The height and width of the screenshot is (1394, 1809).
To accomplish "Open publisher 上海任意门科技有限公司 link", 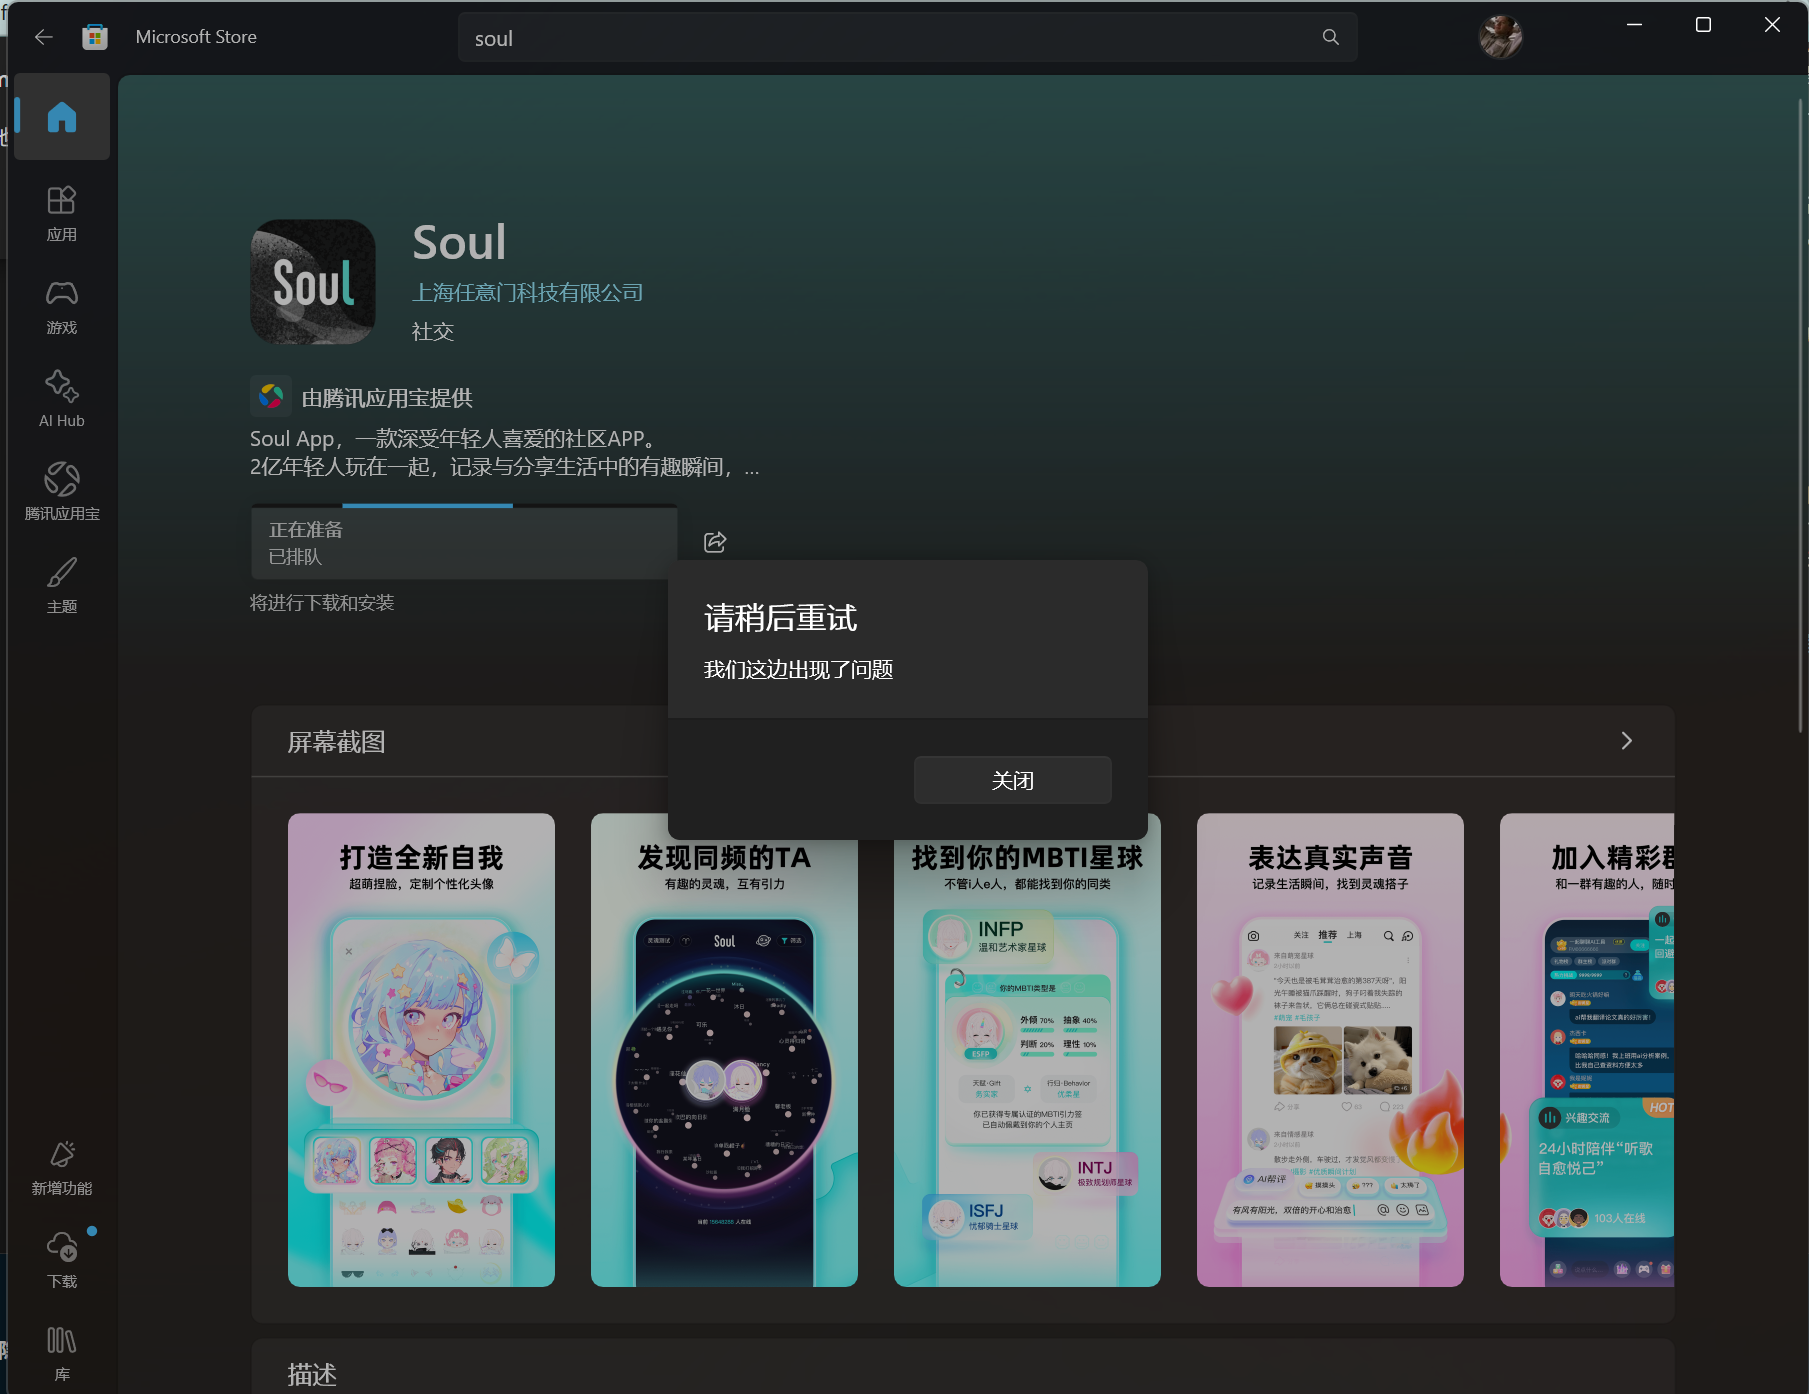I will (528, 292).
